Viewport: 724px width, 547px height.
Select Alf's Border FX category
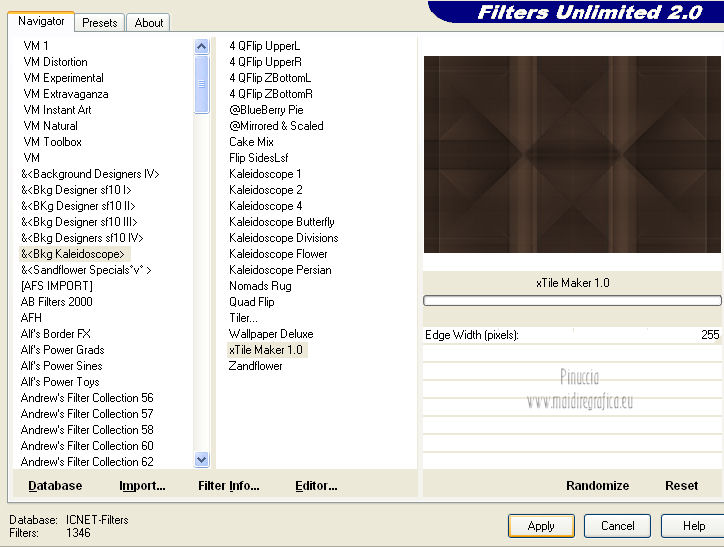point(56,334)
